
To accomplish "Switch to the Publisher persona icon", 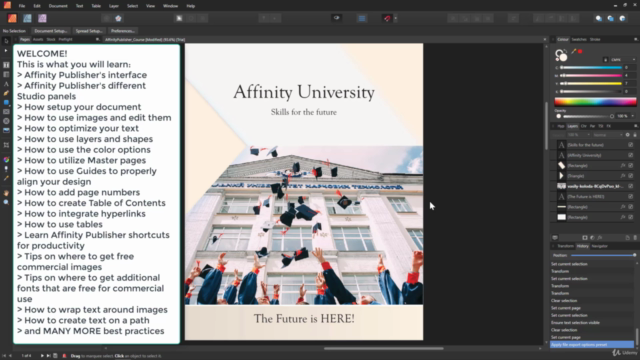I will [x=12, y=18].
